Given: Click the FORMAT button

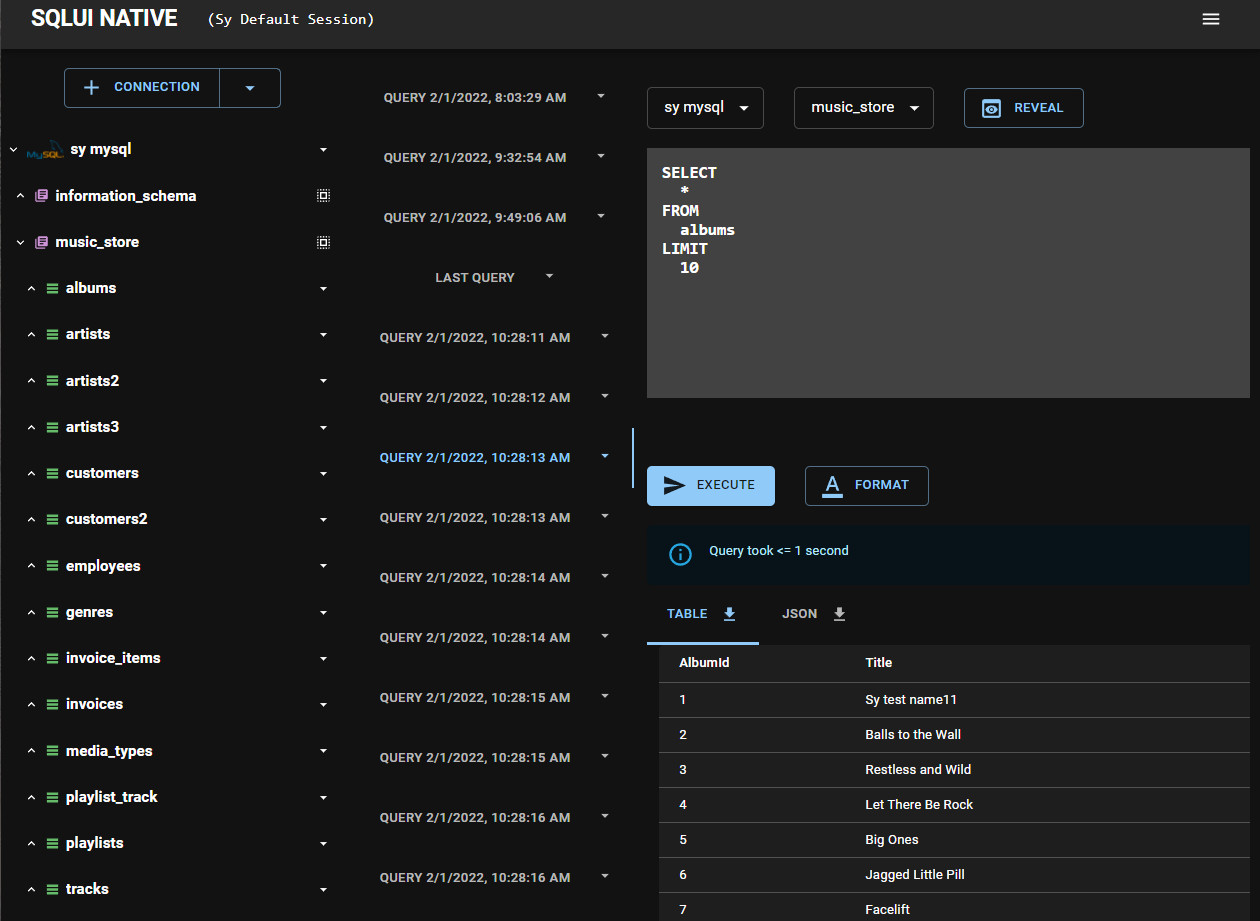Looking at the screenshot, I should [867, 485].
